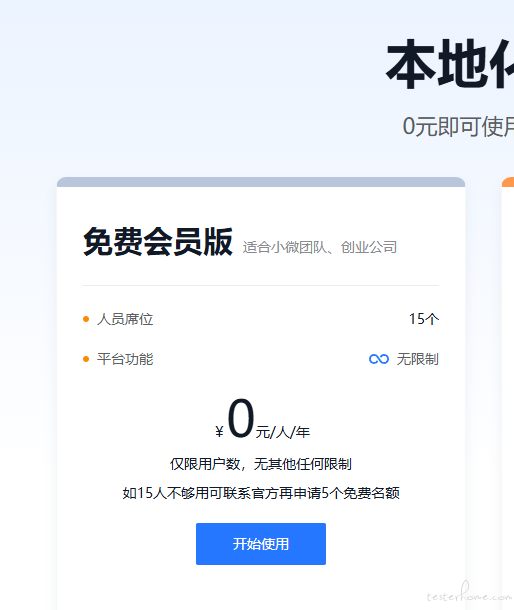The height and width of the screenshot is (610, 514).
Task: Click the blue 开始使用 button
Action: pos(261,543)
